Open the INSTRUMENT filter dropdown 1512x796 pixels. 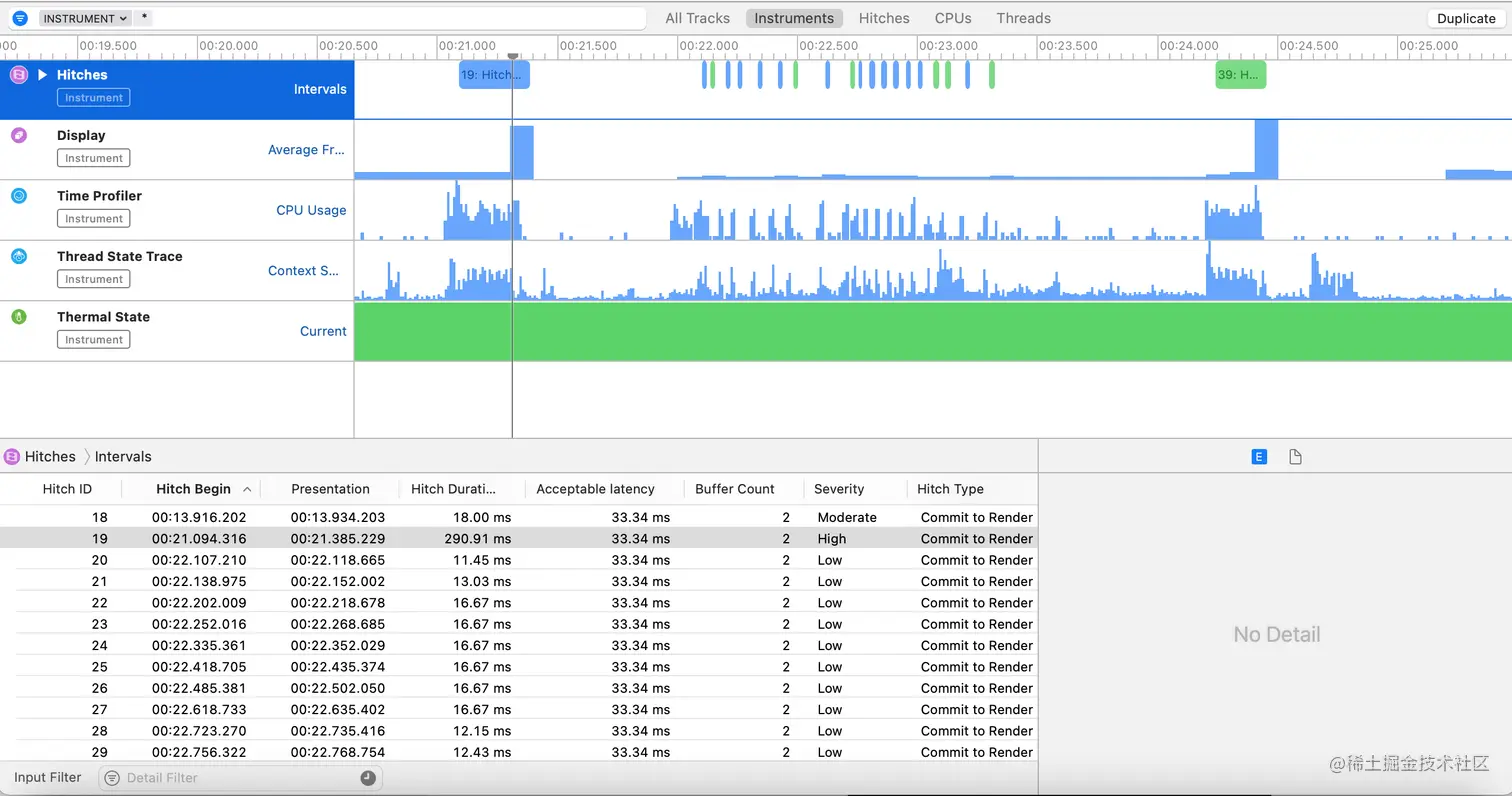coord(86,18)
